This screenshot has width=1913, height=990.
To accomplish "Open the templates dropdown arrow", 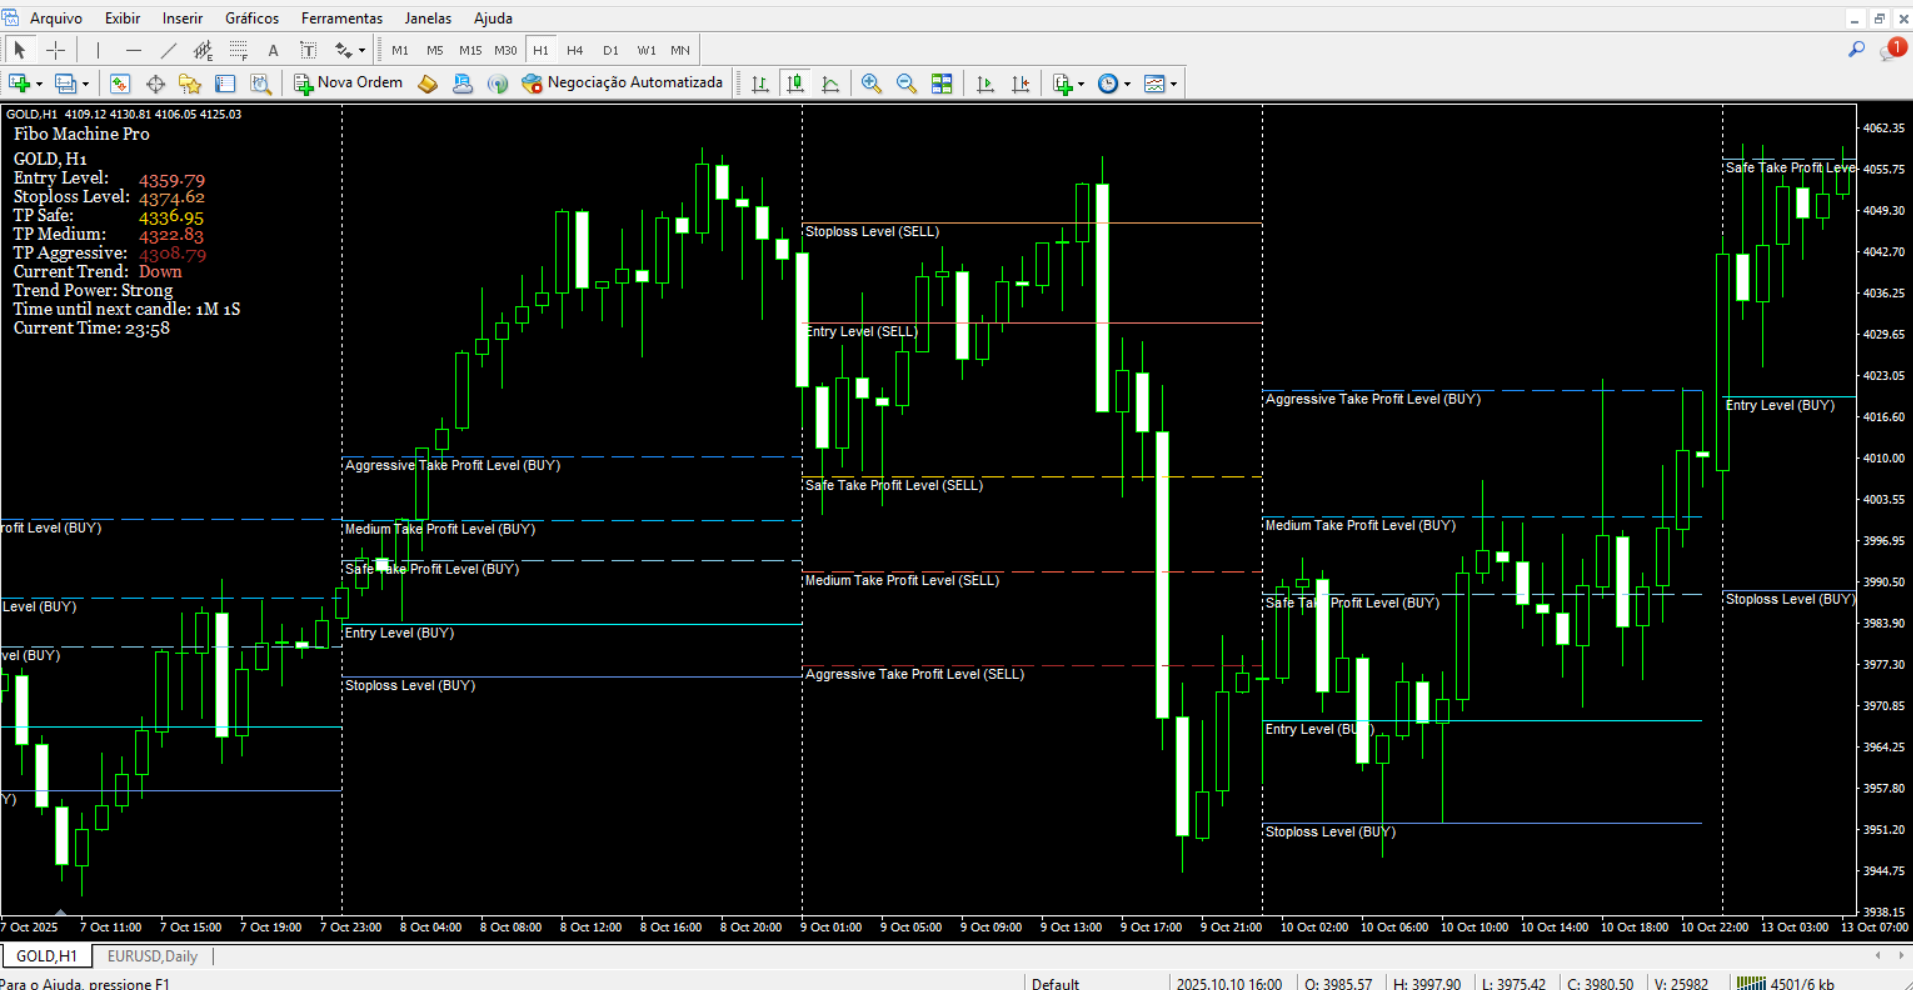I will pyautogui.click(x=1174, y=84).
